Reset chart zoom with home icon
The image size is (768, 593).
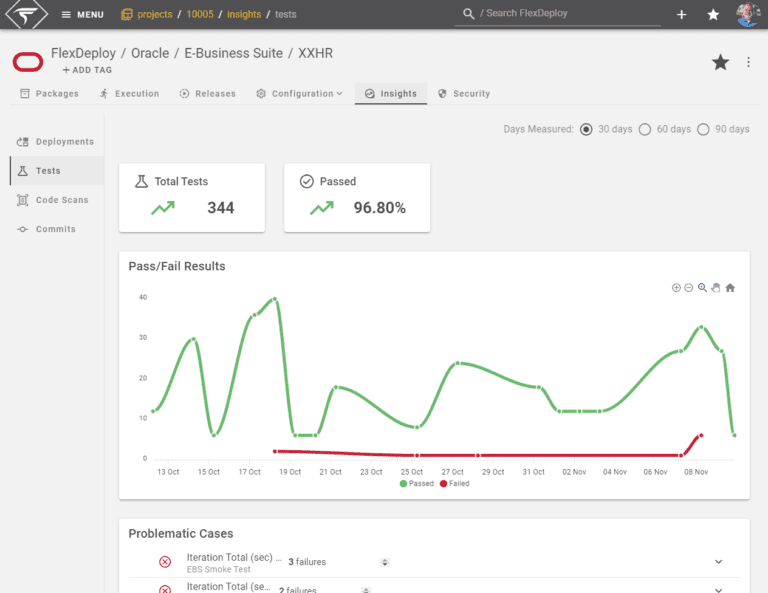click(x=730, y=287)
